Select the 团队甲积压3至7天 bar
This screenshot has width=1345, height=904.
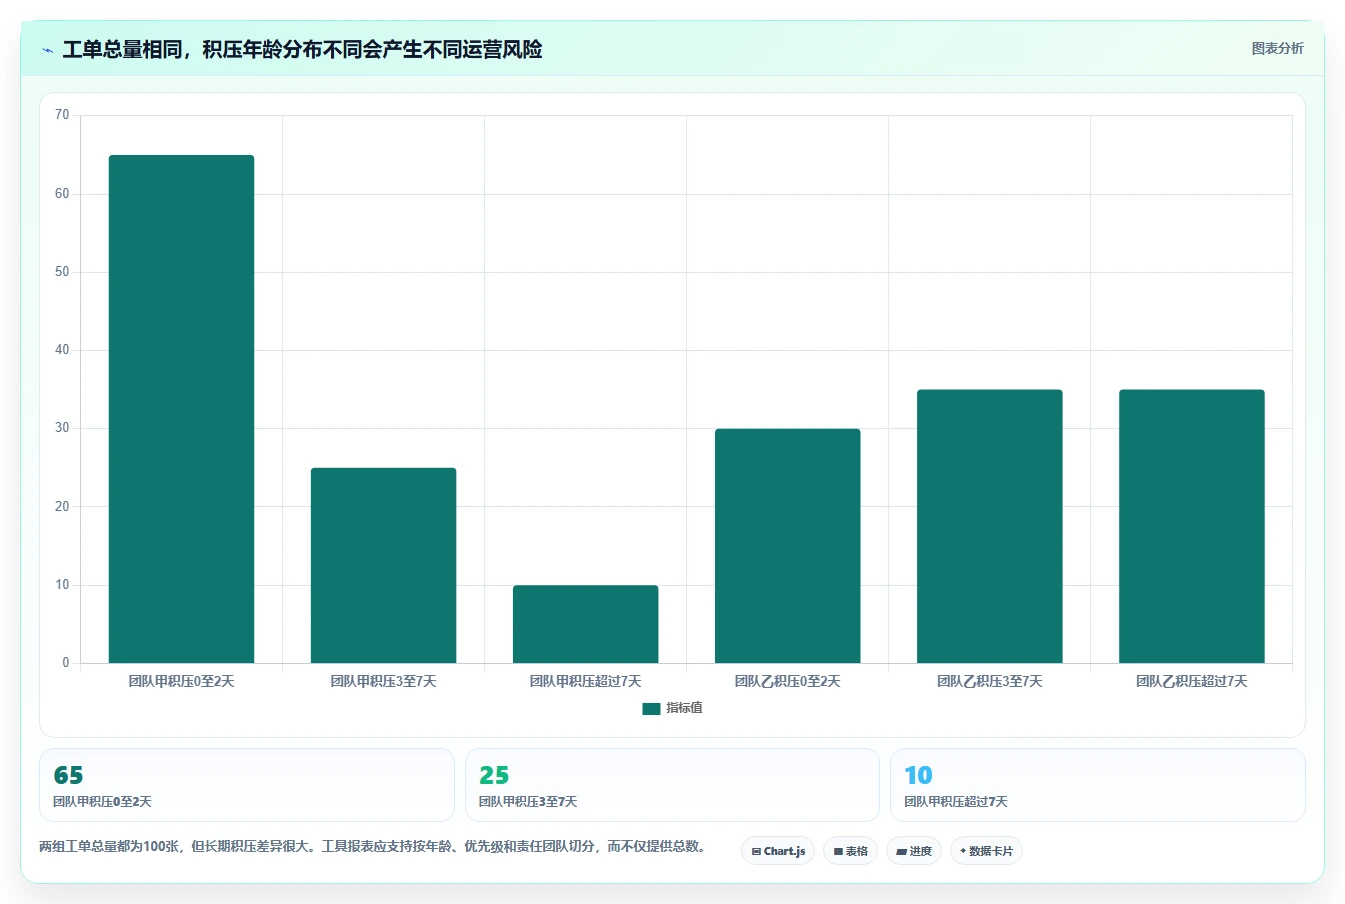pyautogui.click(x=383, y=565)
